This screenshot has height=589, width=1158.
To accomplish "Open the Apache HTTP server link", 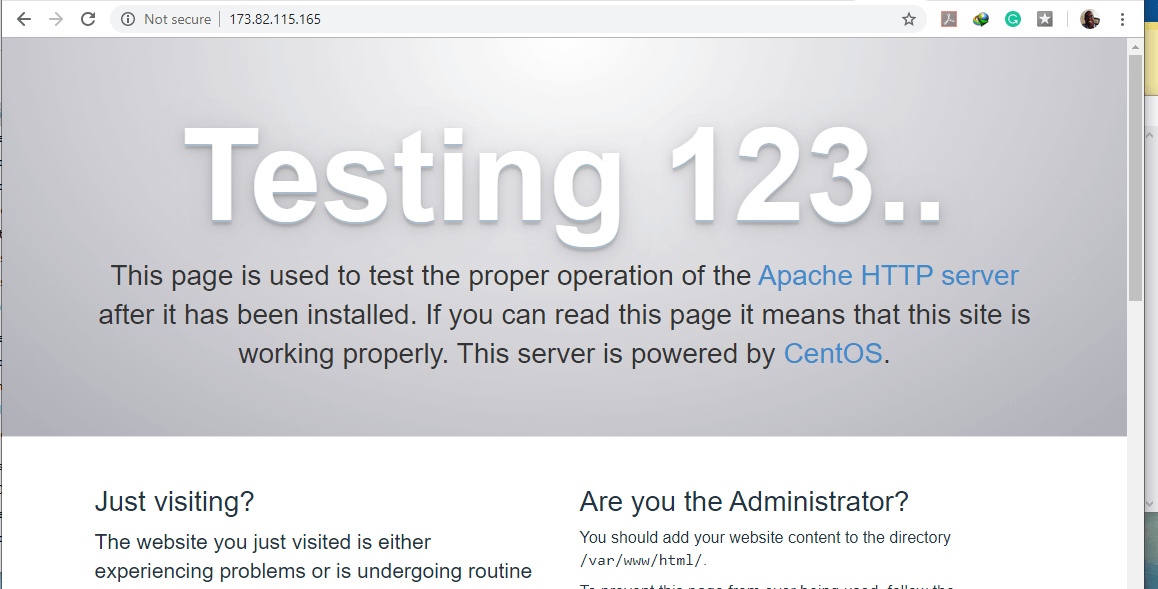I will pos(888,276).
